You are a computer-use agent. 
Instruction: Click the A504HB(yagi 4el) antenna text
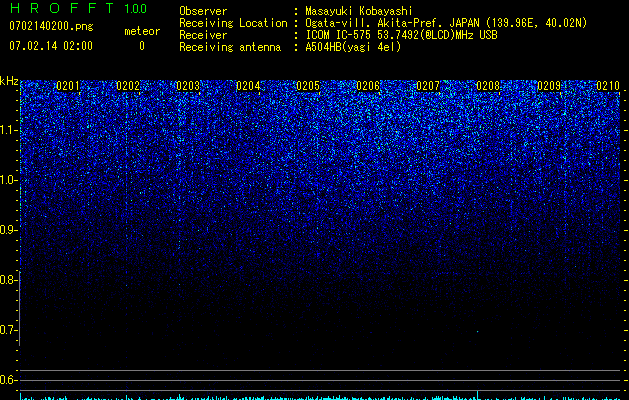click(x=353, y=47)
